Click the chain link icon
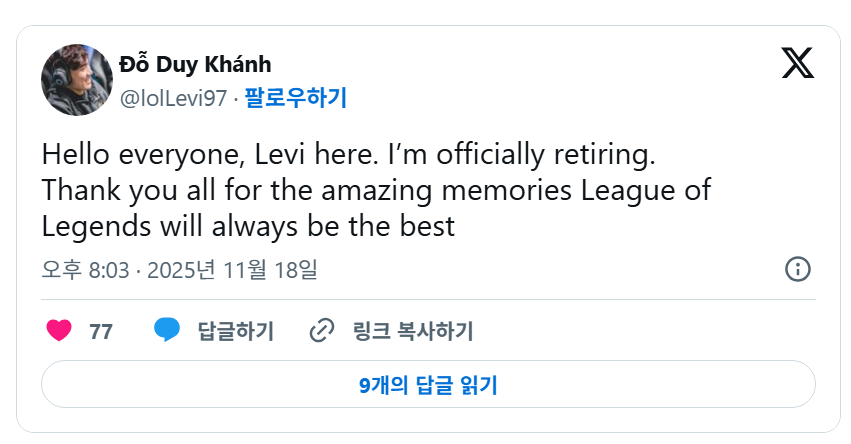 321,330
